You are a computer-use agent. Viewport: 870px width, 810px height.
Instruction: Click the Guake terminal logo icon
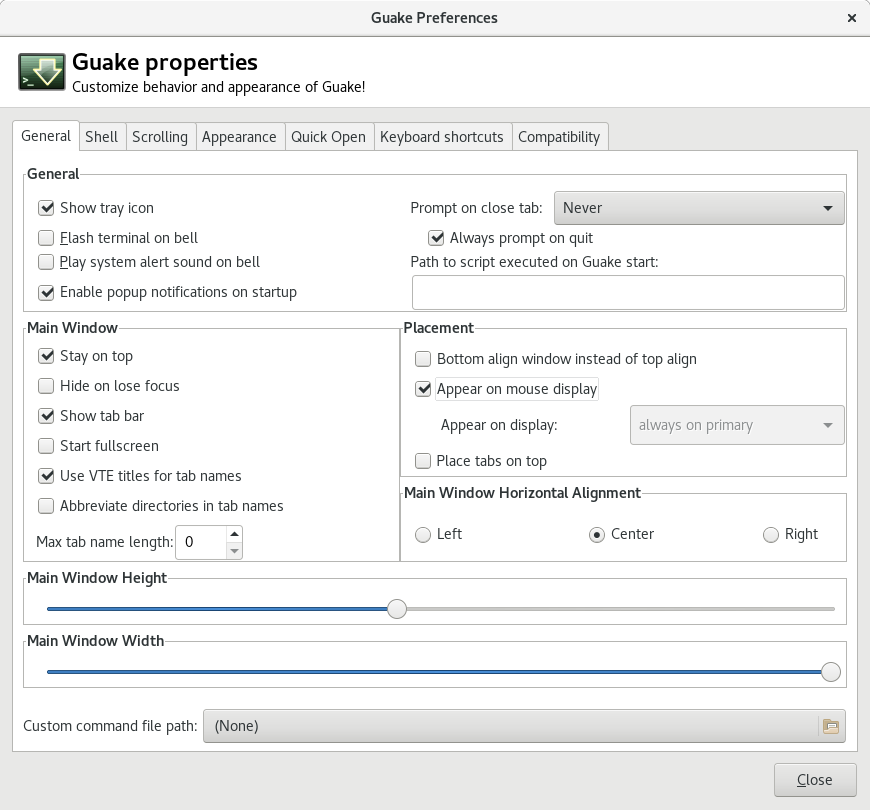click(42, 72)
